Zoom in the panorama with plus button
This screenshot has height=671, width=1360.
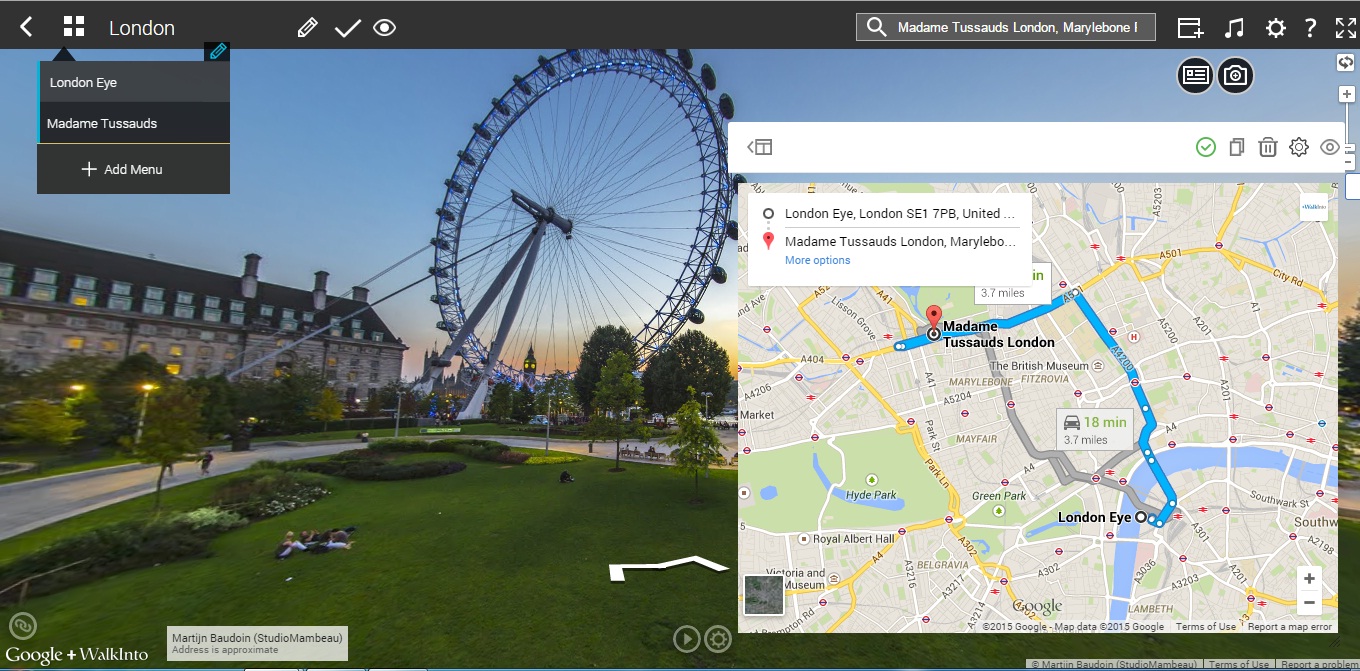[1347, 94]
